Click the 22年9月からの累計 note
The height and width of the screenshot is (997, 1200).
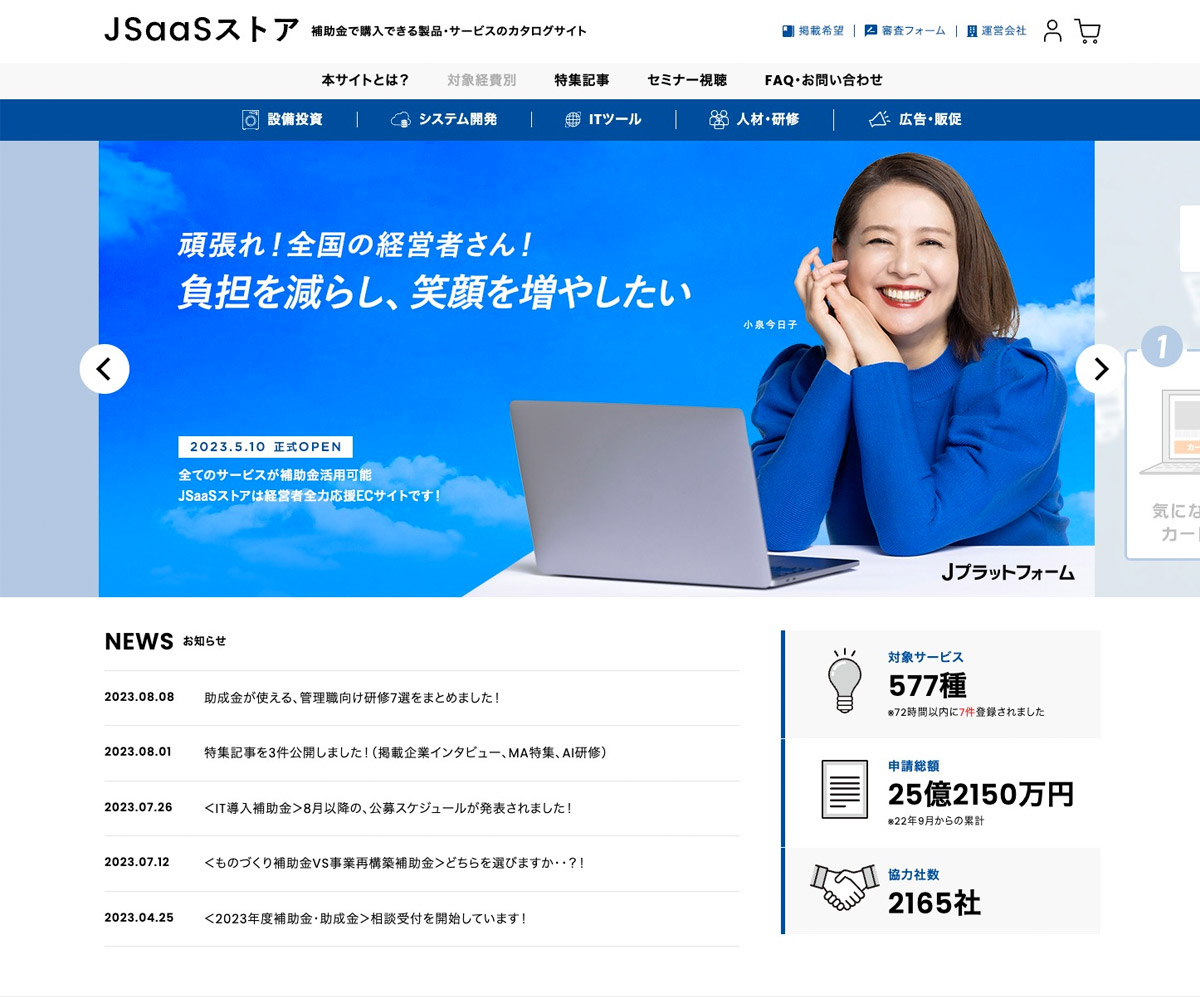click(x=936, y=821)
